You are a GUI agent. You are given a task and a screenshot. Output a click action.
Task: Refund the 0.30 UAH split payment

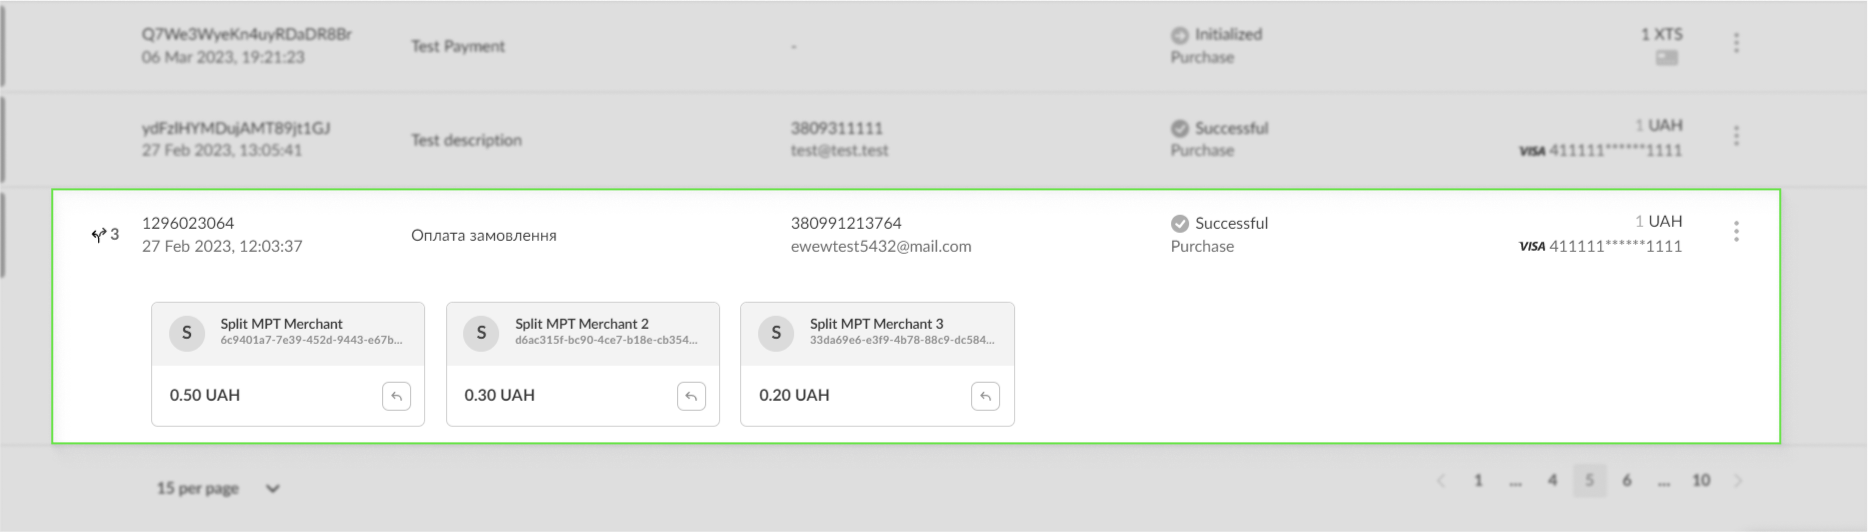point(691,396)
